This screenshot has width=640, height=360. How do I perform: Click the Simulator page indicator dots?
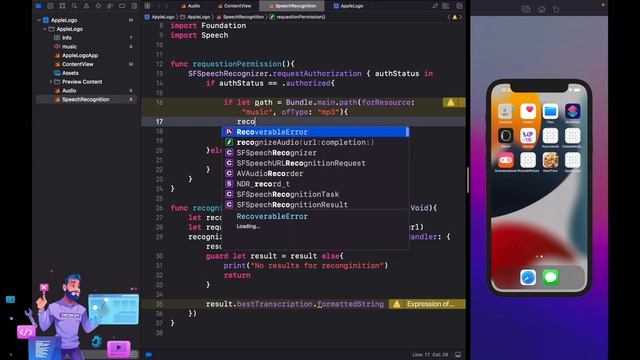539,257
